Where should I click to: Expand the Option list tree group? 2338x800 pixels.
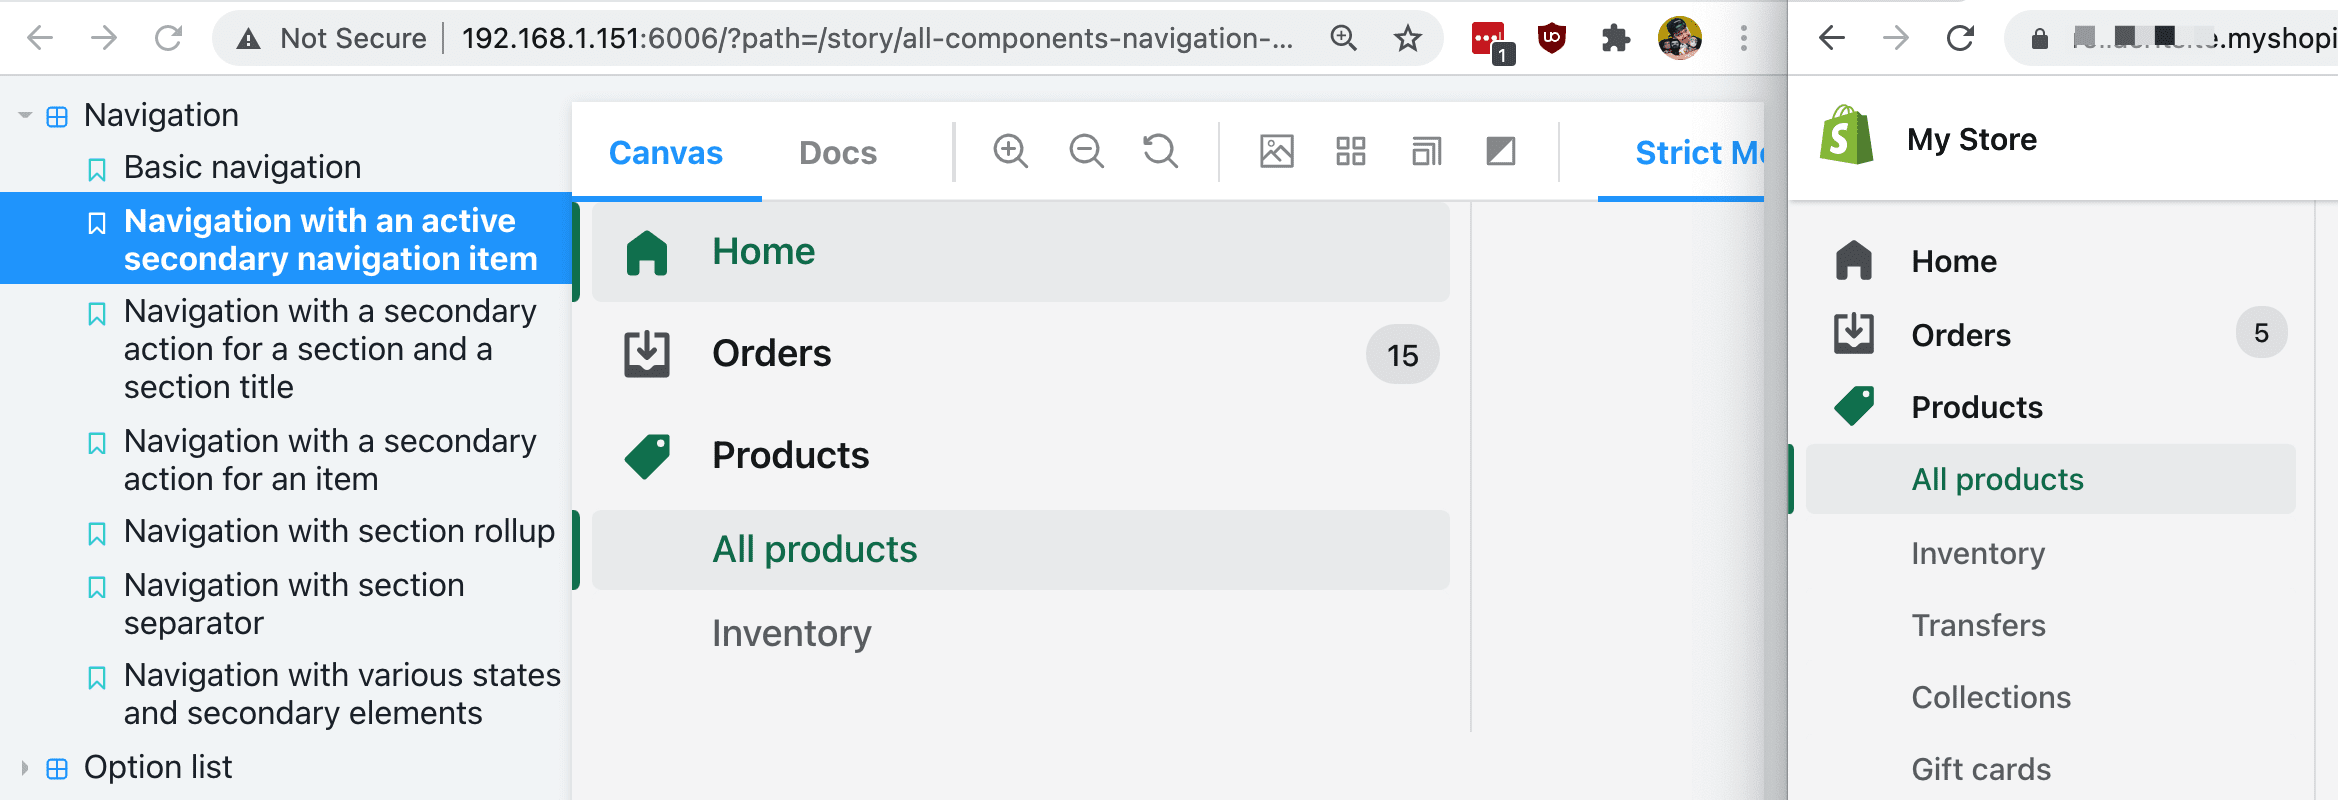click(25, 768)
